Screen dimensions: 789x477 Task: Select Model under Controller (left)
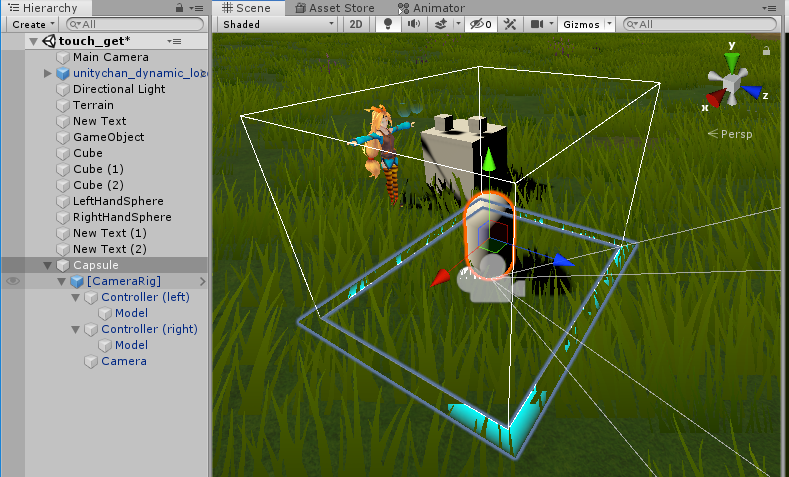(131, 313)
